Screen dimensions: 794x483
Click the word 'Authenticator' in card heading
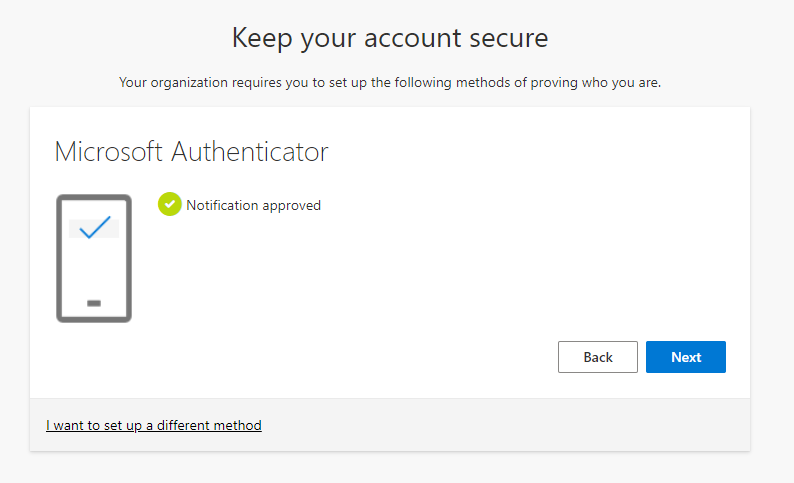pos(250,152)
